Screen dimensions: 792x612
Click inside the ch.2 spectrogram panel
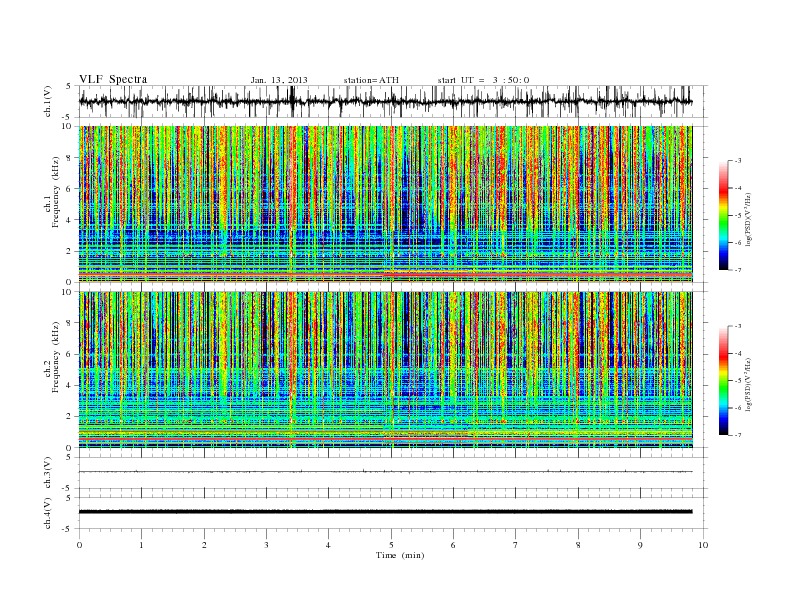point(386,370)
